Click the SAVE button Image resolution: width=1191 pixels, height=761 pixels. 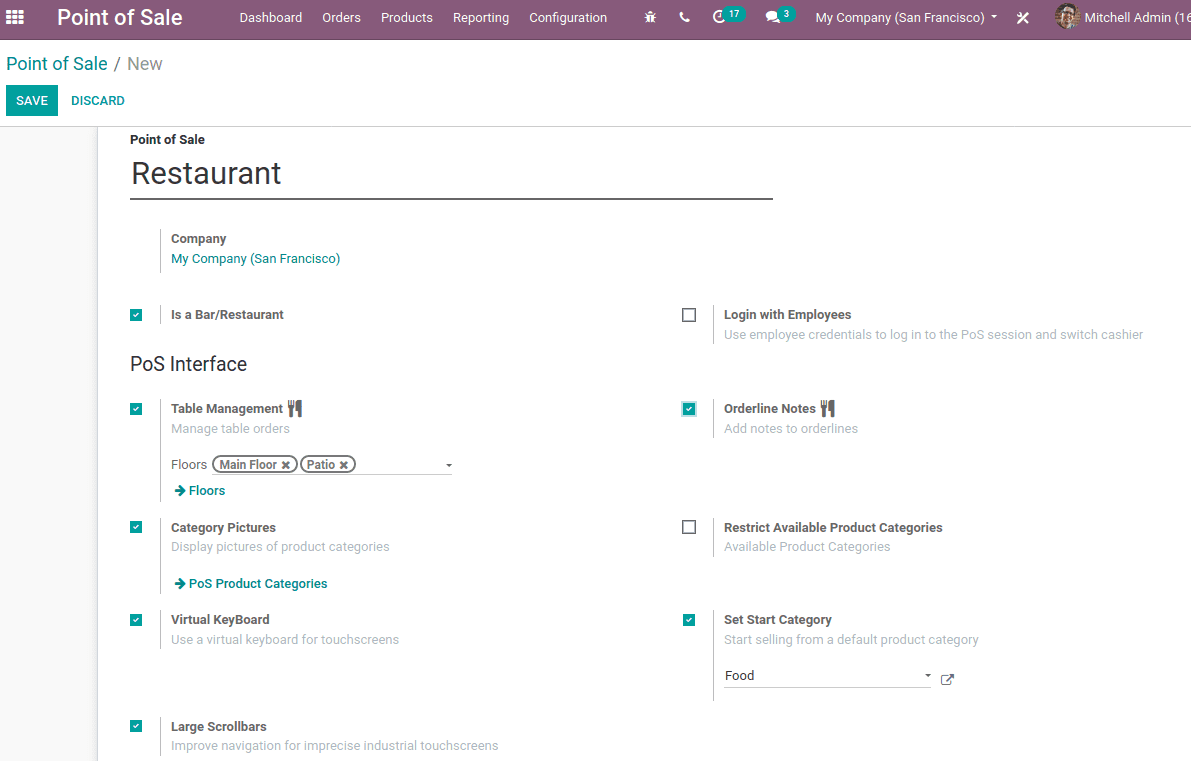point(32,100)
